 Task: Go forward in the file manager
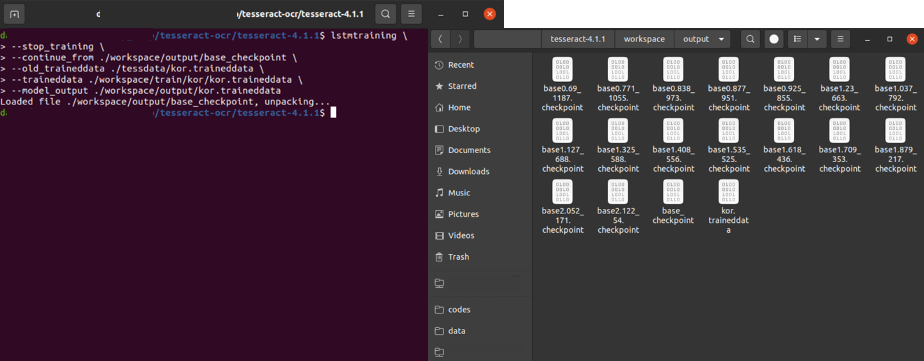(460, 39)
